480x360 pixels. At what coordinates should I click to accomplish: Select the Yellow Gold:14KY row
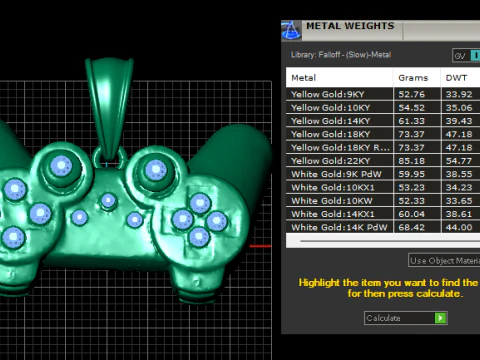tap(383, 121)
